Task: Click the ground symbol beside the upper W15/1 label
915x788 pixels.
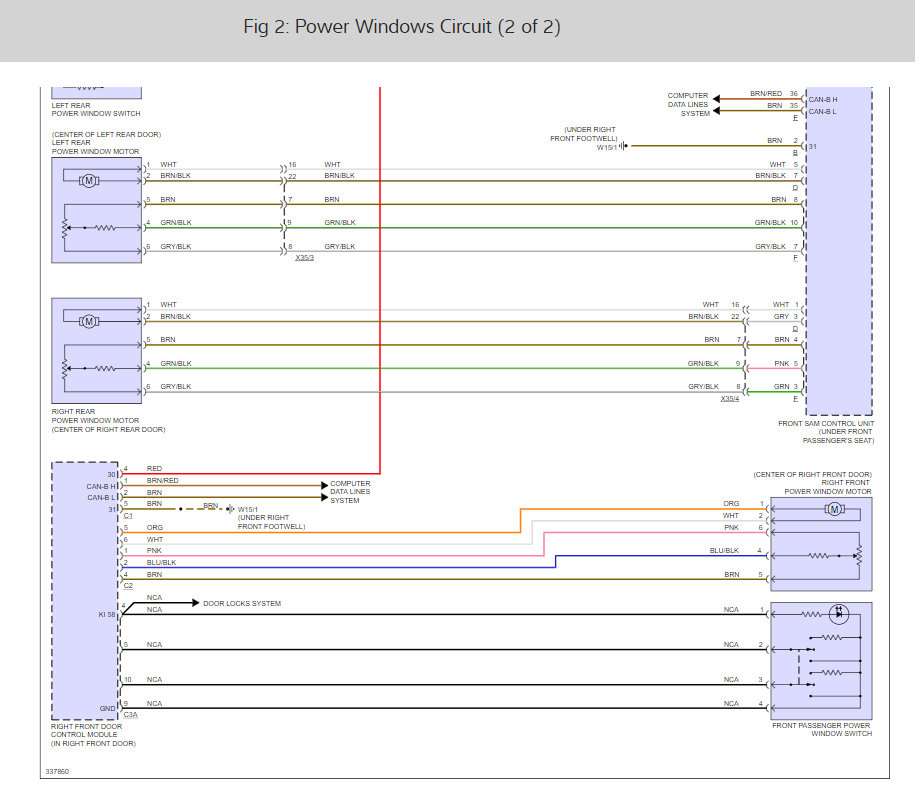Action: [x=621, y=146]
